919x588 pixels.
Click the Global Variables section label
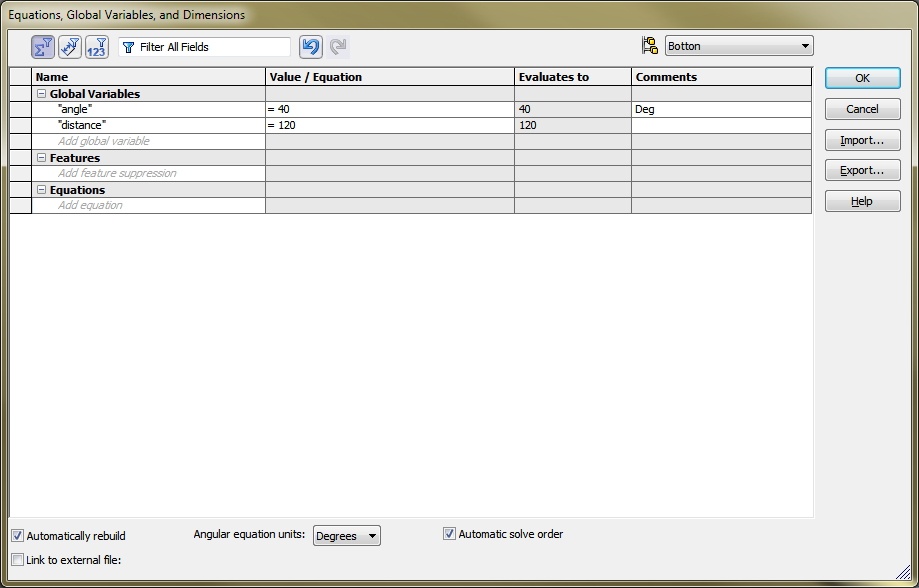click(x=94, y=94)
